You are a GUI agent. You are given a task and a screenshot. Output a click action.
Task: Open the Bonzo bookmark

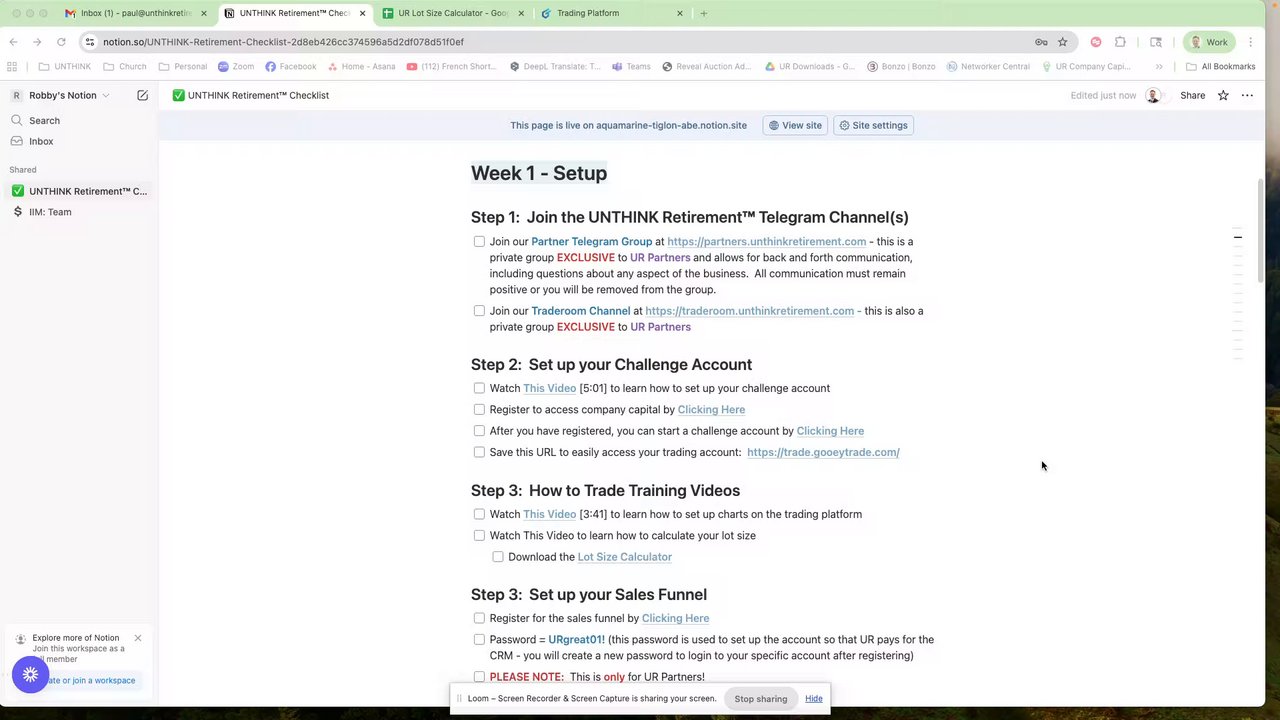point(901,67)
